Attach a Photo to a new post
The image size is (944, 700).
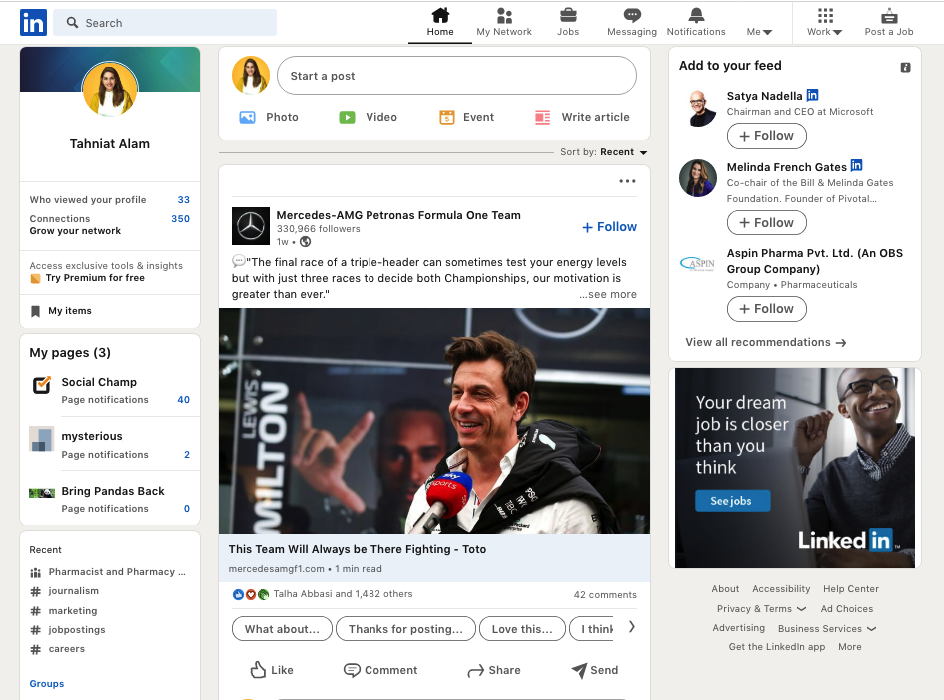point(268,117)
